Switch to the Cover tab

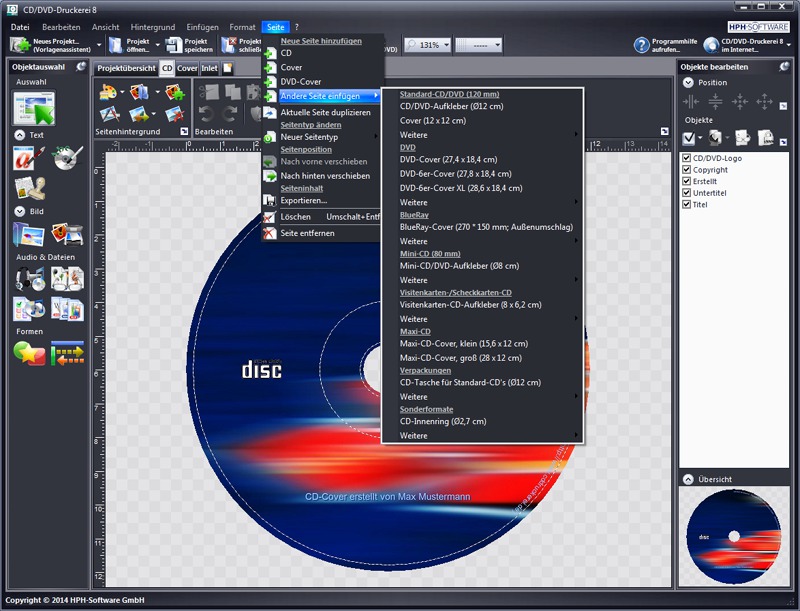[187, 68]
